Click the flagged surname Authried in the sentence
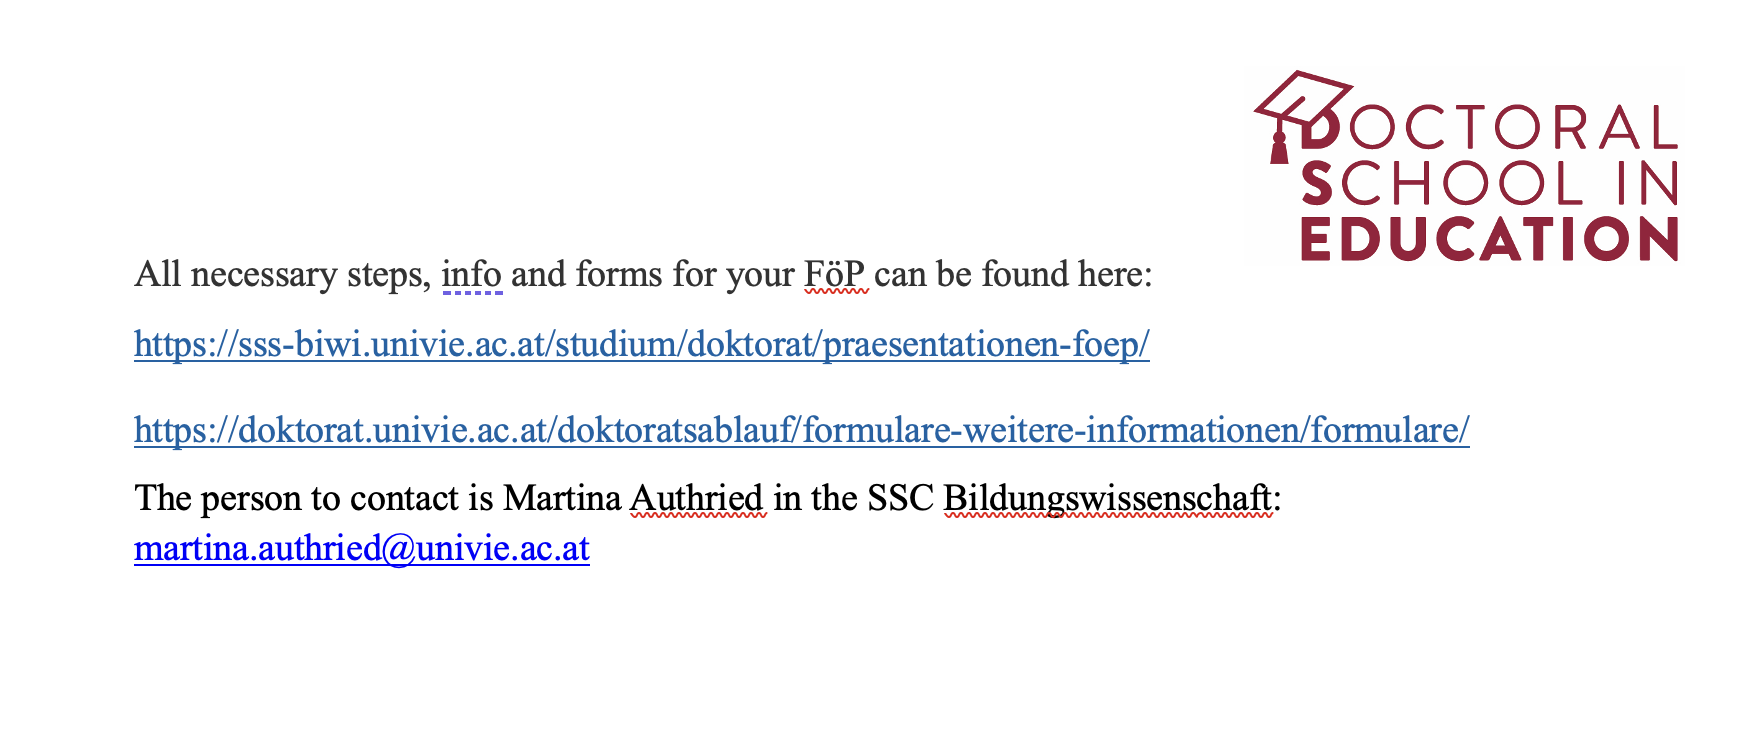Image resolution: width=1748 pixels, height=742 pixels. click(x=697, y=498)
